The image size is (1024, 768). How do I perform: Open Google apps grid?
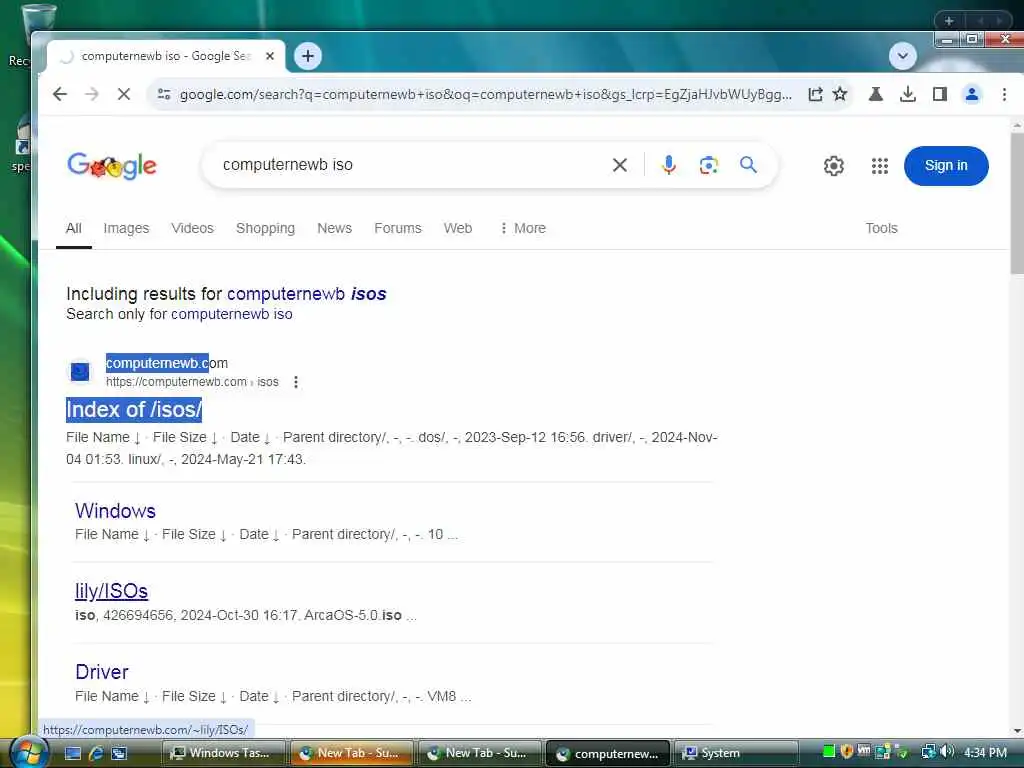click(880, 166)
